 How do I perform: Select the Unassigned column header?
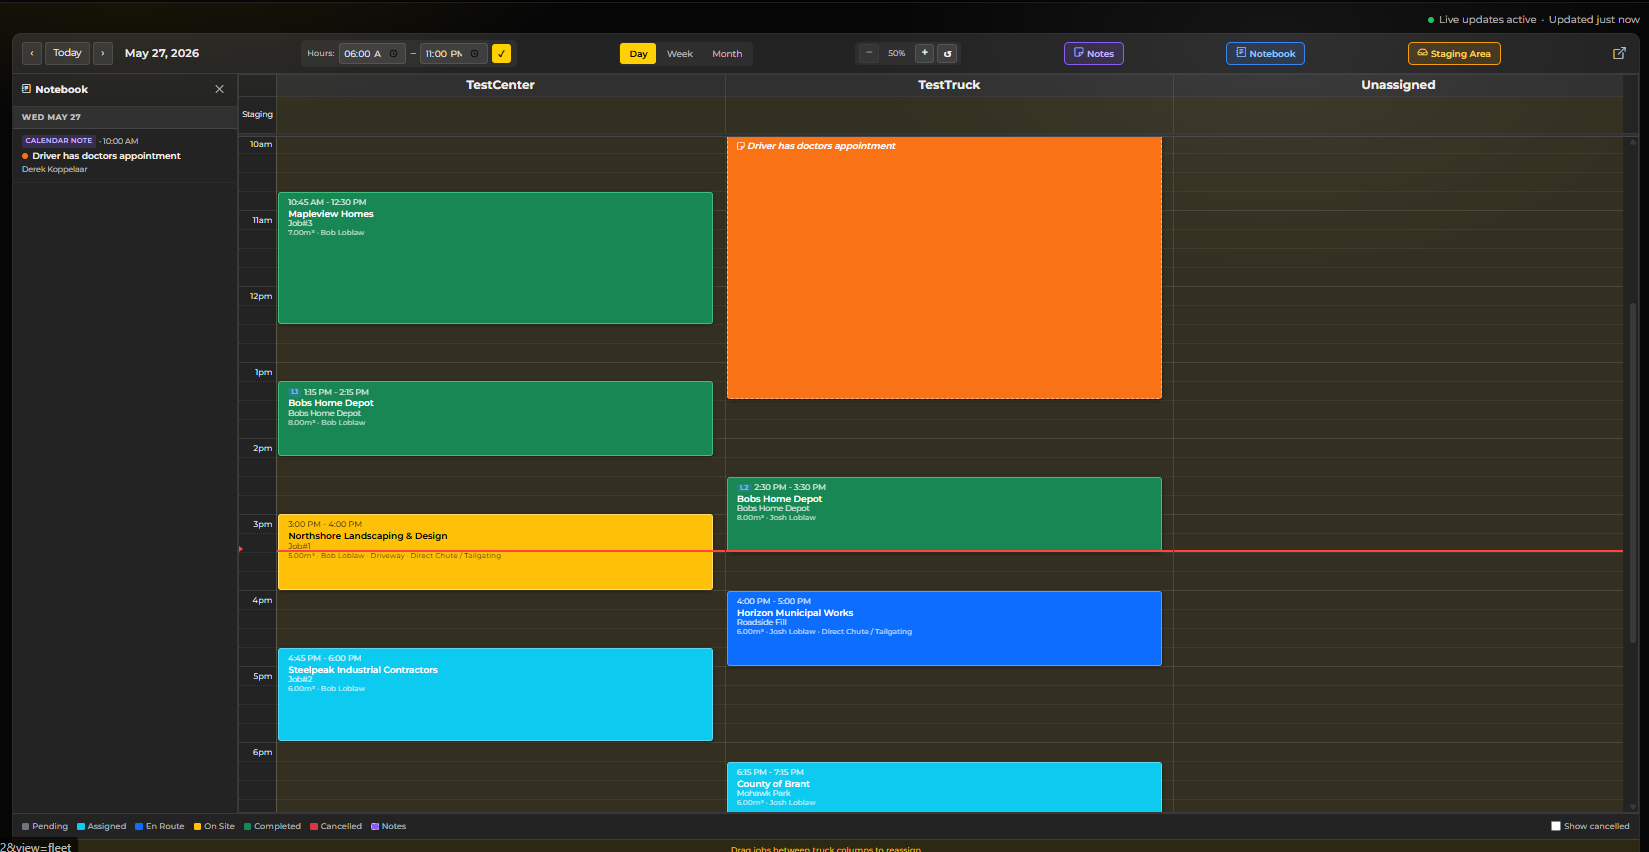tap(1398, 85)
